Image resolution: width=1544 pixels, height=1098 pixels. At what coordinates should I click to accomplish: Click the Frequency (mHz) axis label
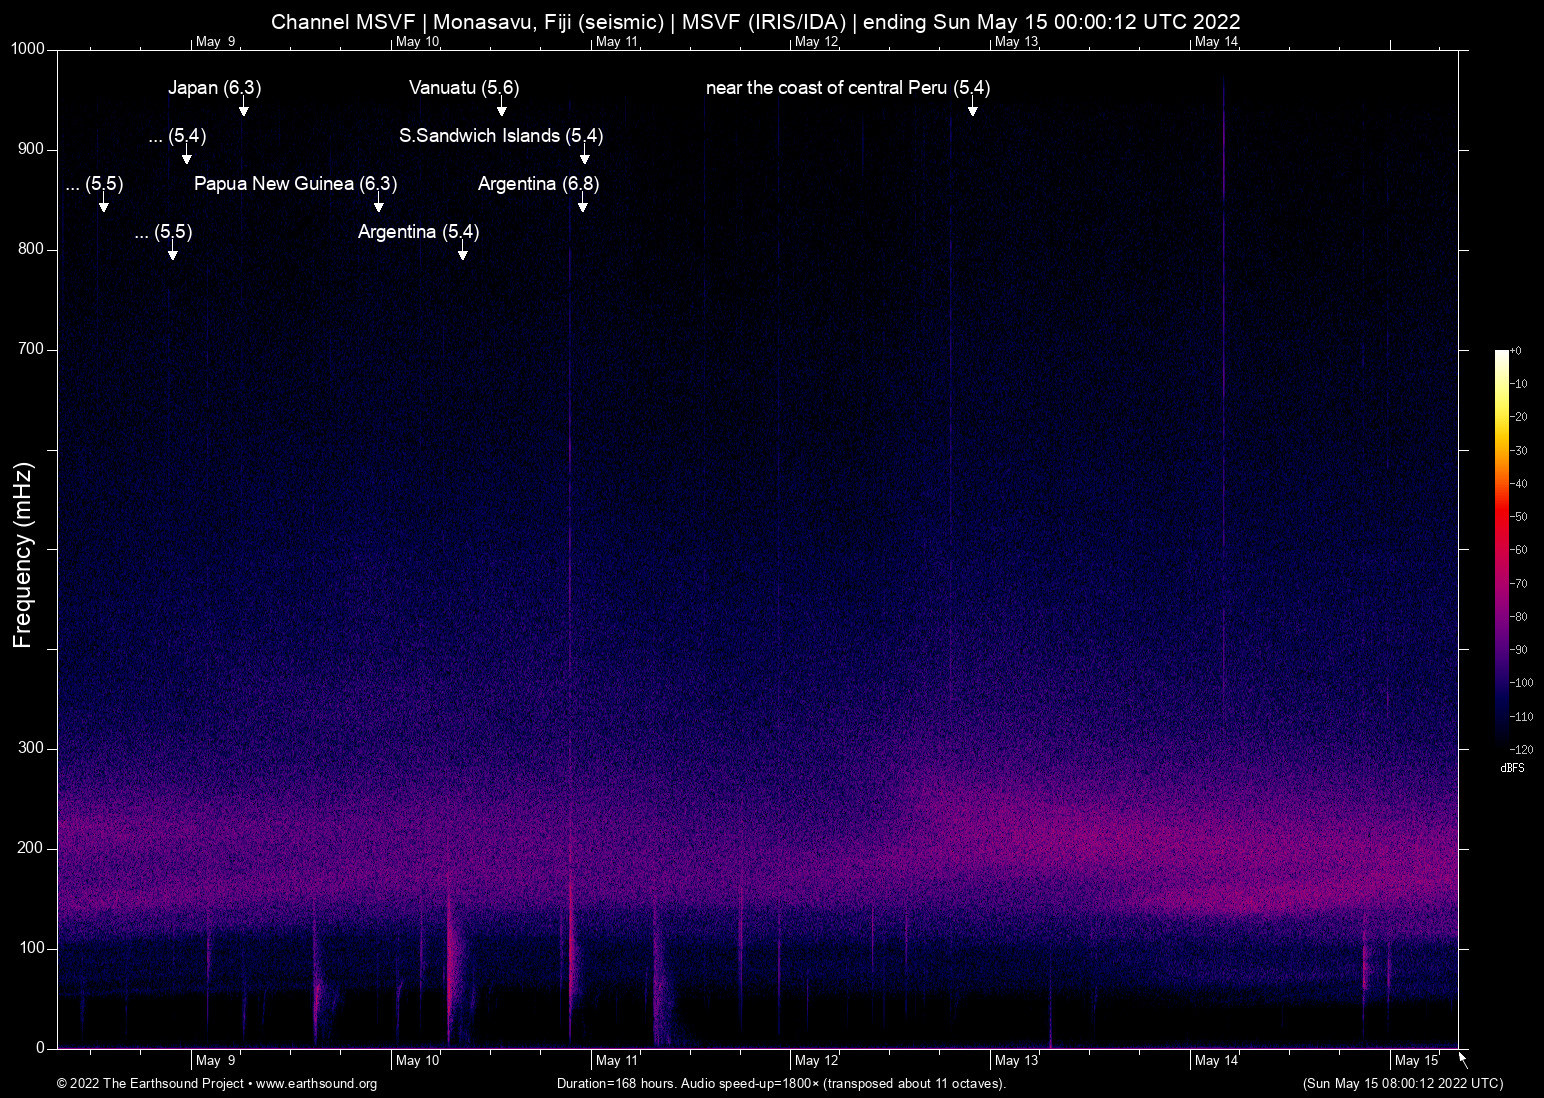(22, 550)
